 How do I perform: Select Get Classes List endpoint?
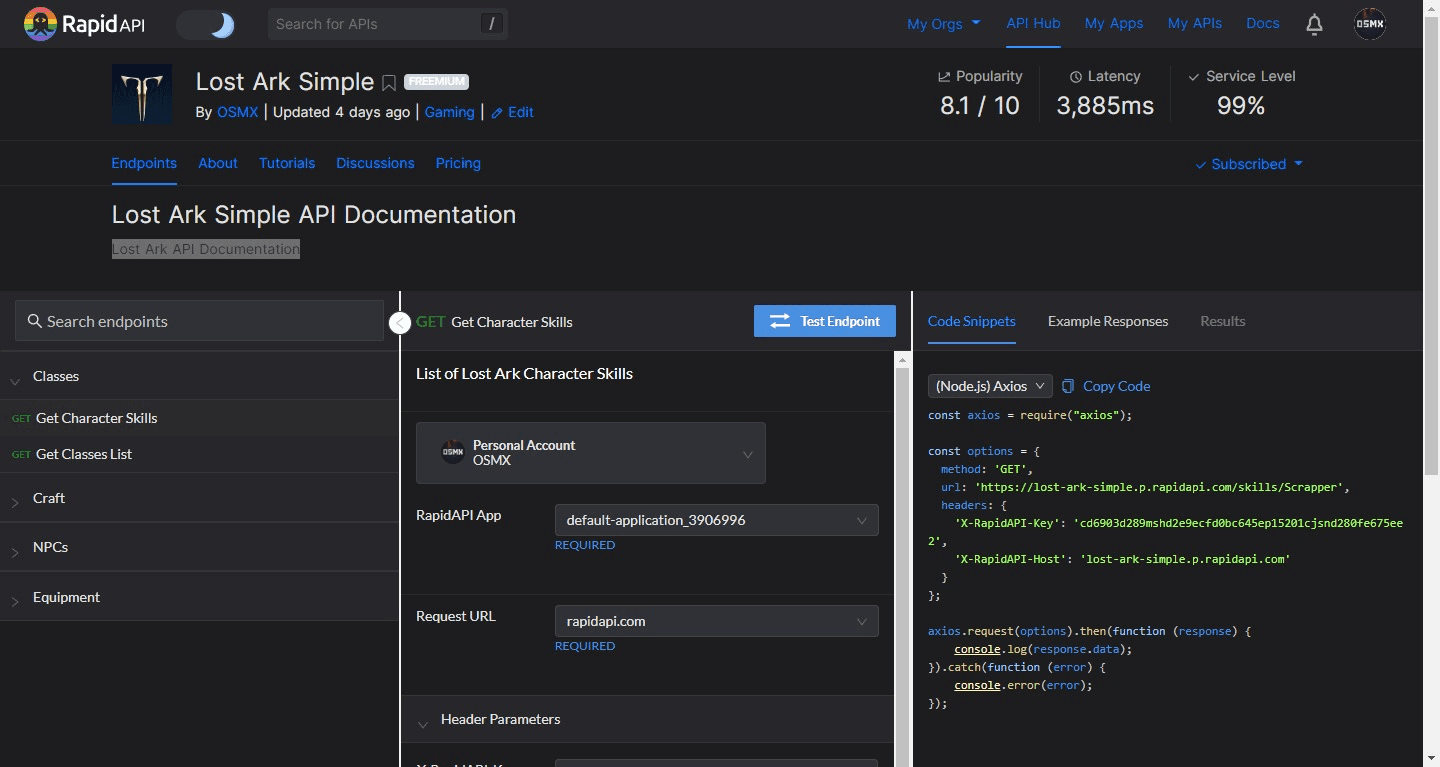tap(199, 454)
